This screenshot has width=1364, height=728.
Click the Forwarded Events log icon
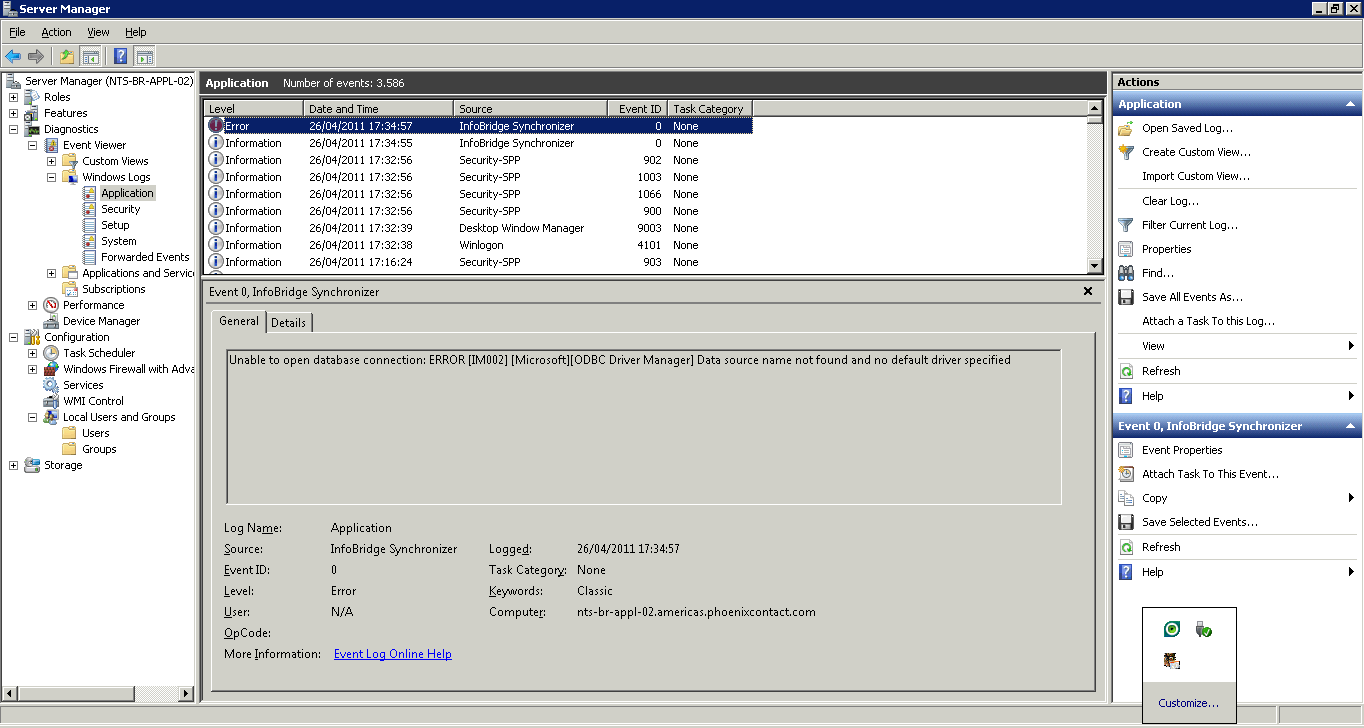point(90,257)
